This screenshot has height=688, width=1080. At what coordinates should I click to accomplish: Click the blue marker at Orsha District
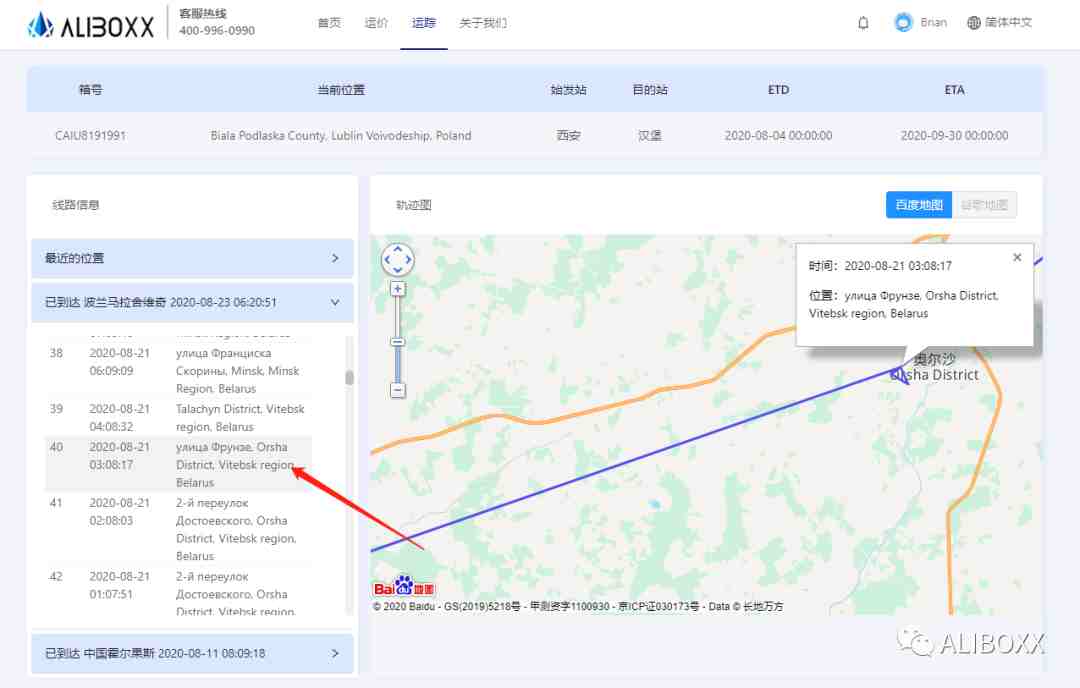click(899, 374)
